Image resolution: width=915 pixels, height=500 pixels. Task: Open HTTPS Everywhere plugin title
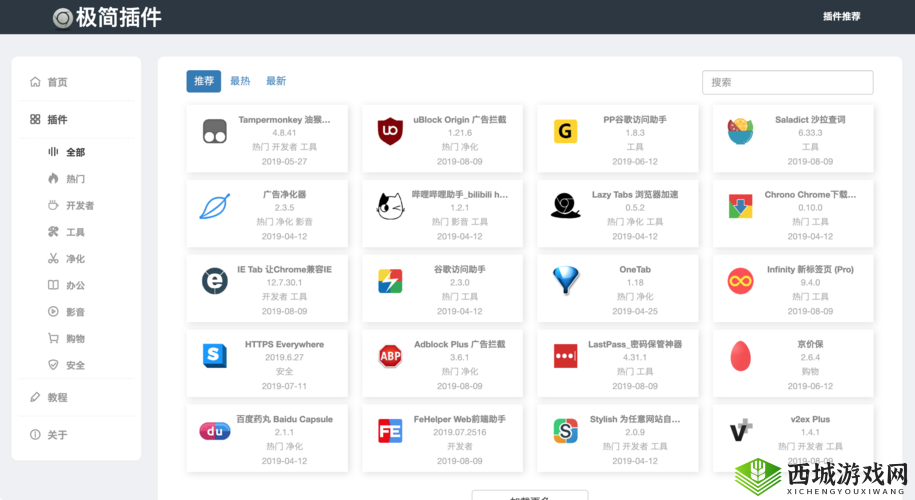click(284, 344)
